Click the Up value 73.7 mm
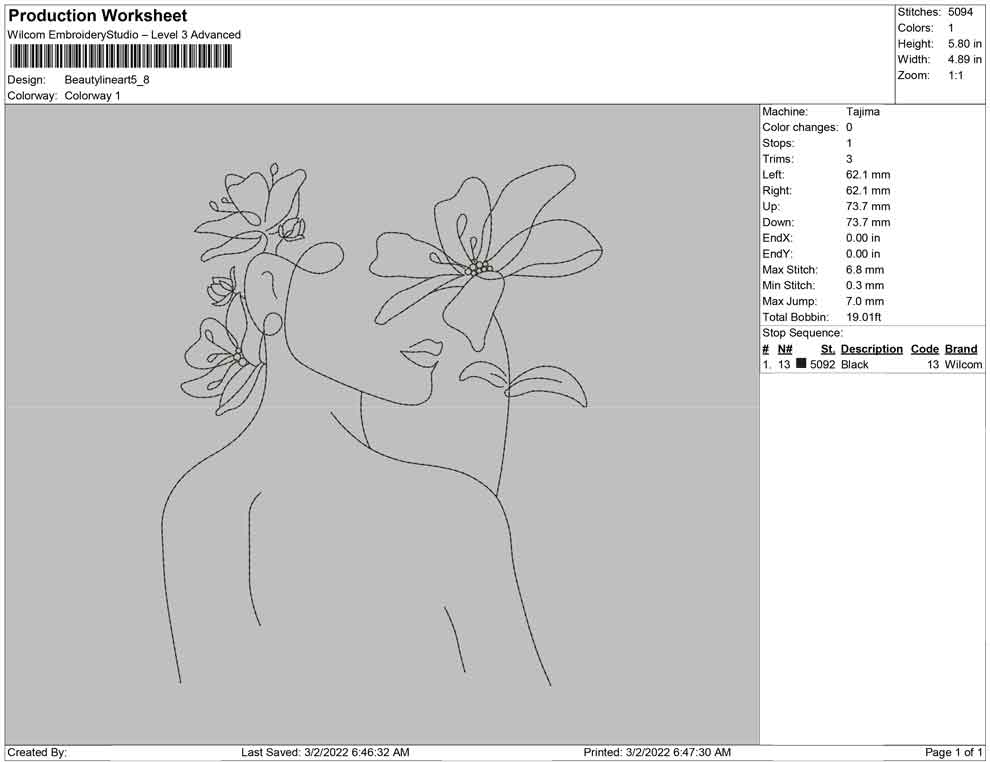Viewport: 990px width, 762px height. [x=868, y=206]
